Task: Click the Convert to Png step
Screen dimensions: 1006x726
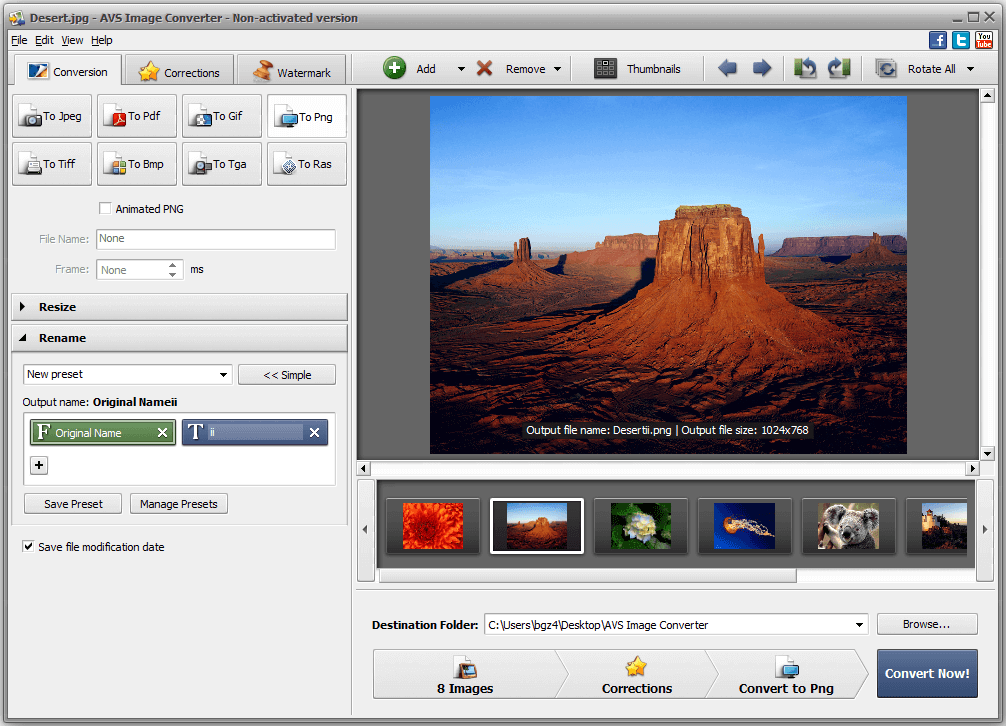Action: (x=787, y=674)
